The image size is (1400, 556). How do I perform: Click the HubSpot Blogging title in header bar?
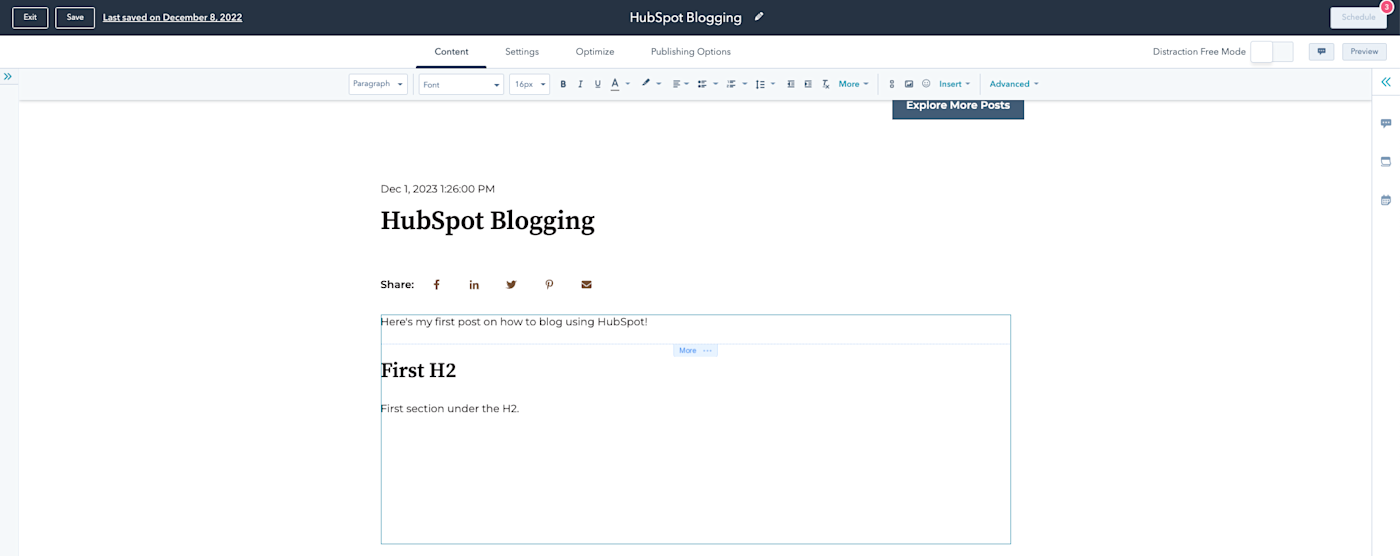tap(685, 17)
